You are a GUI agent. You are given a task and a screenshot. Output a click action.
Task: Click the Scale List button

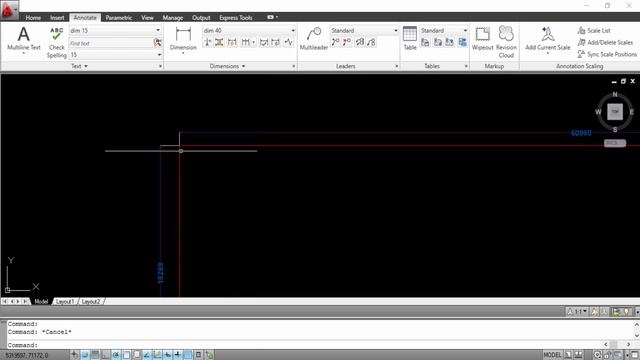[594, 30]
